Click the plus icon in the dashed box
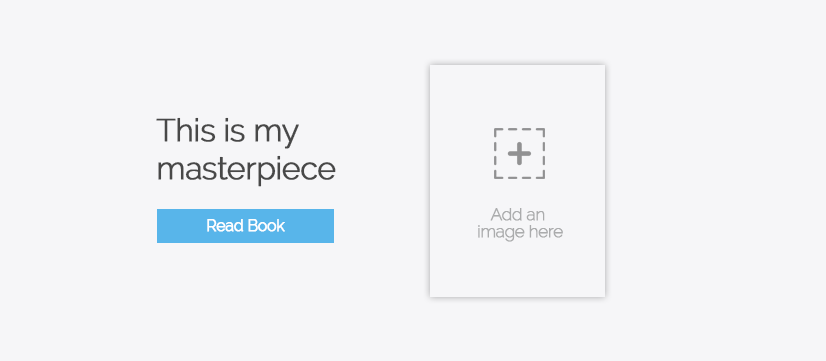Image resolution: width=826 pixels, height=361 pixels. [519, 153]
